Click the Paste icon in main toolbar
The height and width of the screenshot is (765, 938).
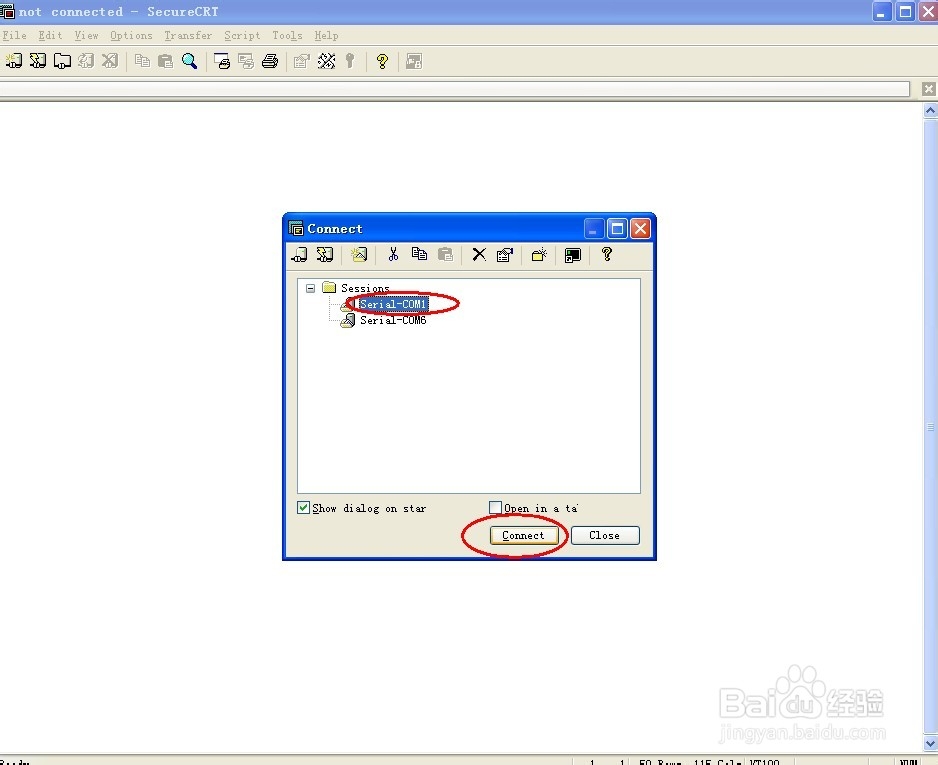[166, 61]
